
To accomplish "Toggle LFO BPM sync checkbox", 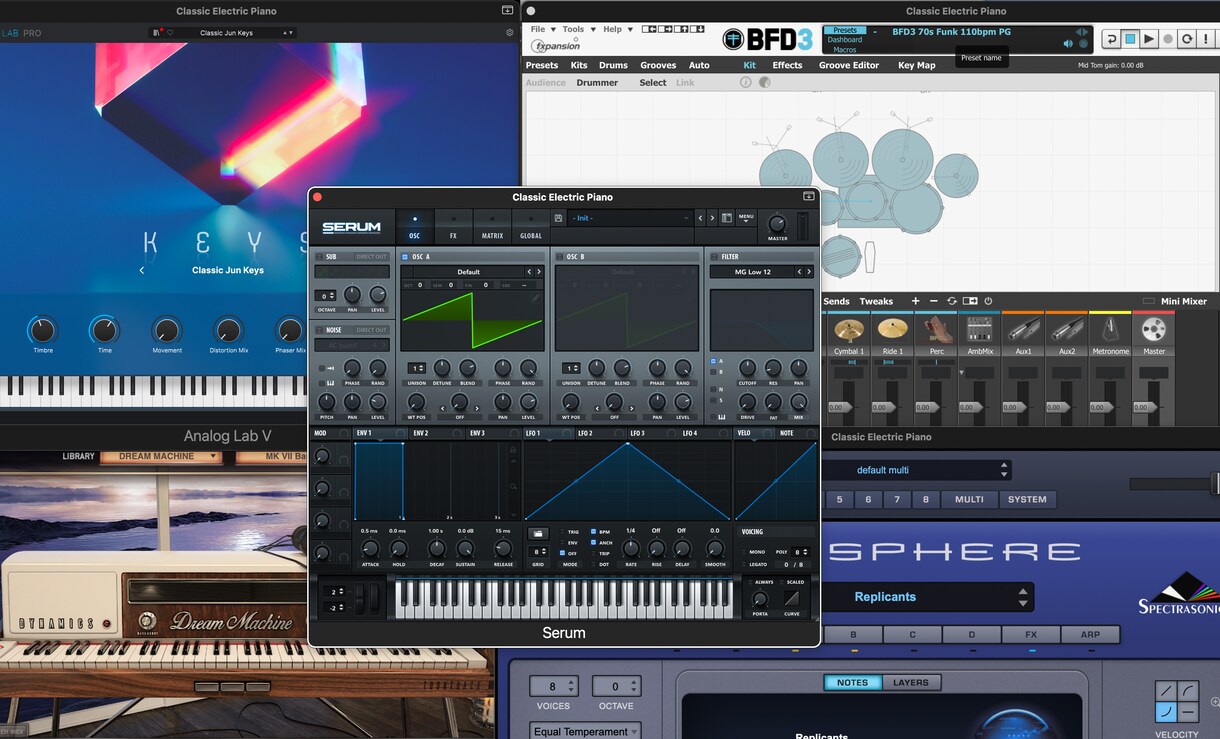I will pos(594,532).
